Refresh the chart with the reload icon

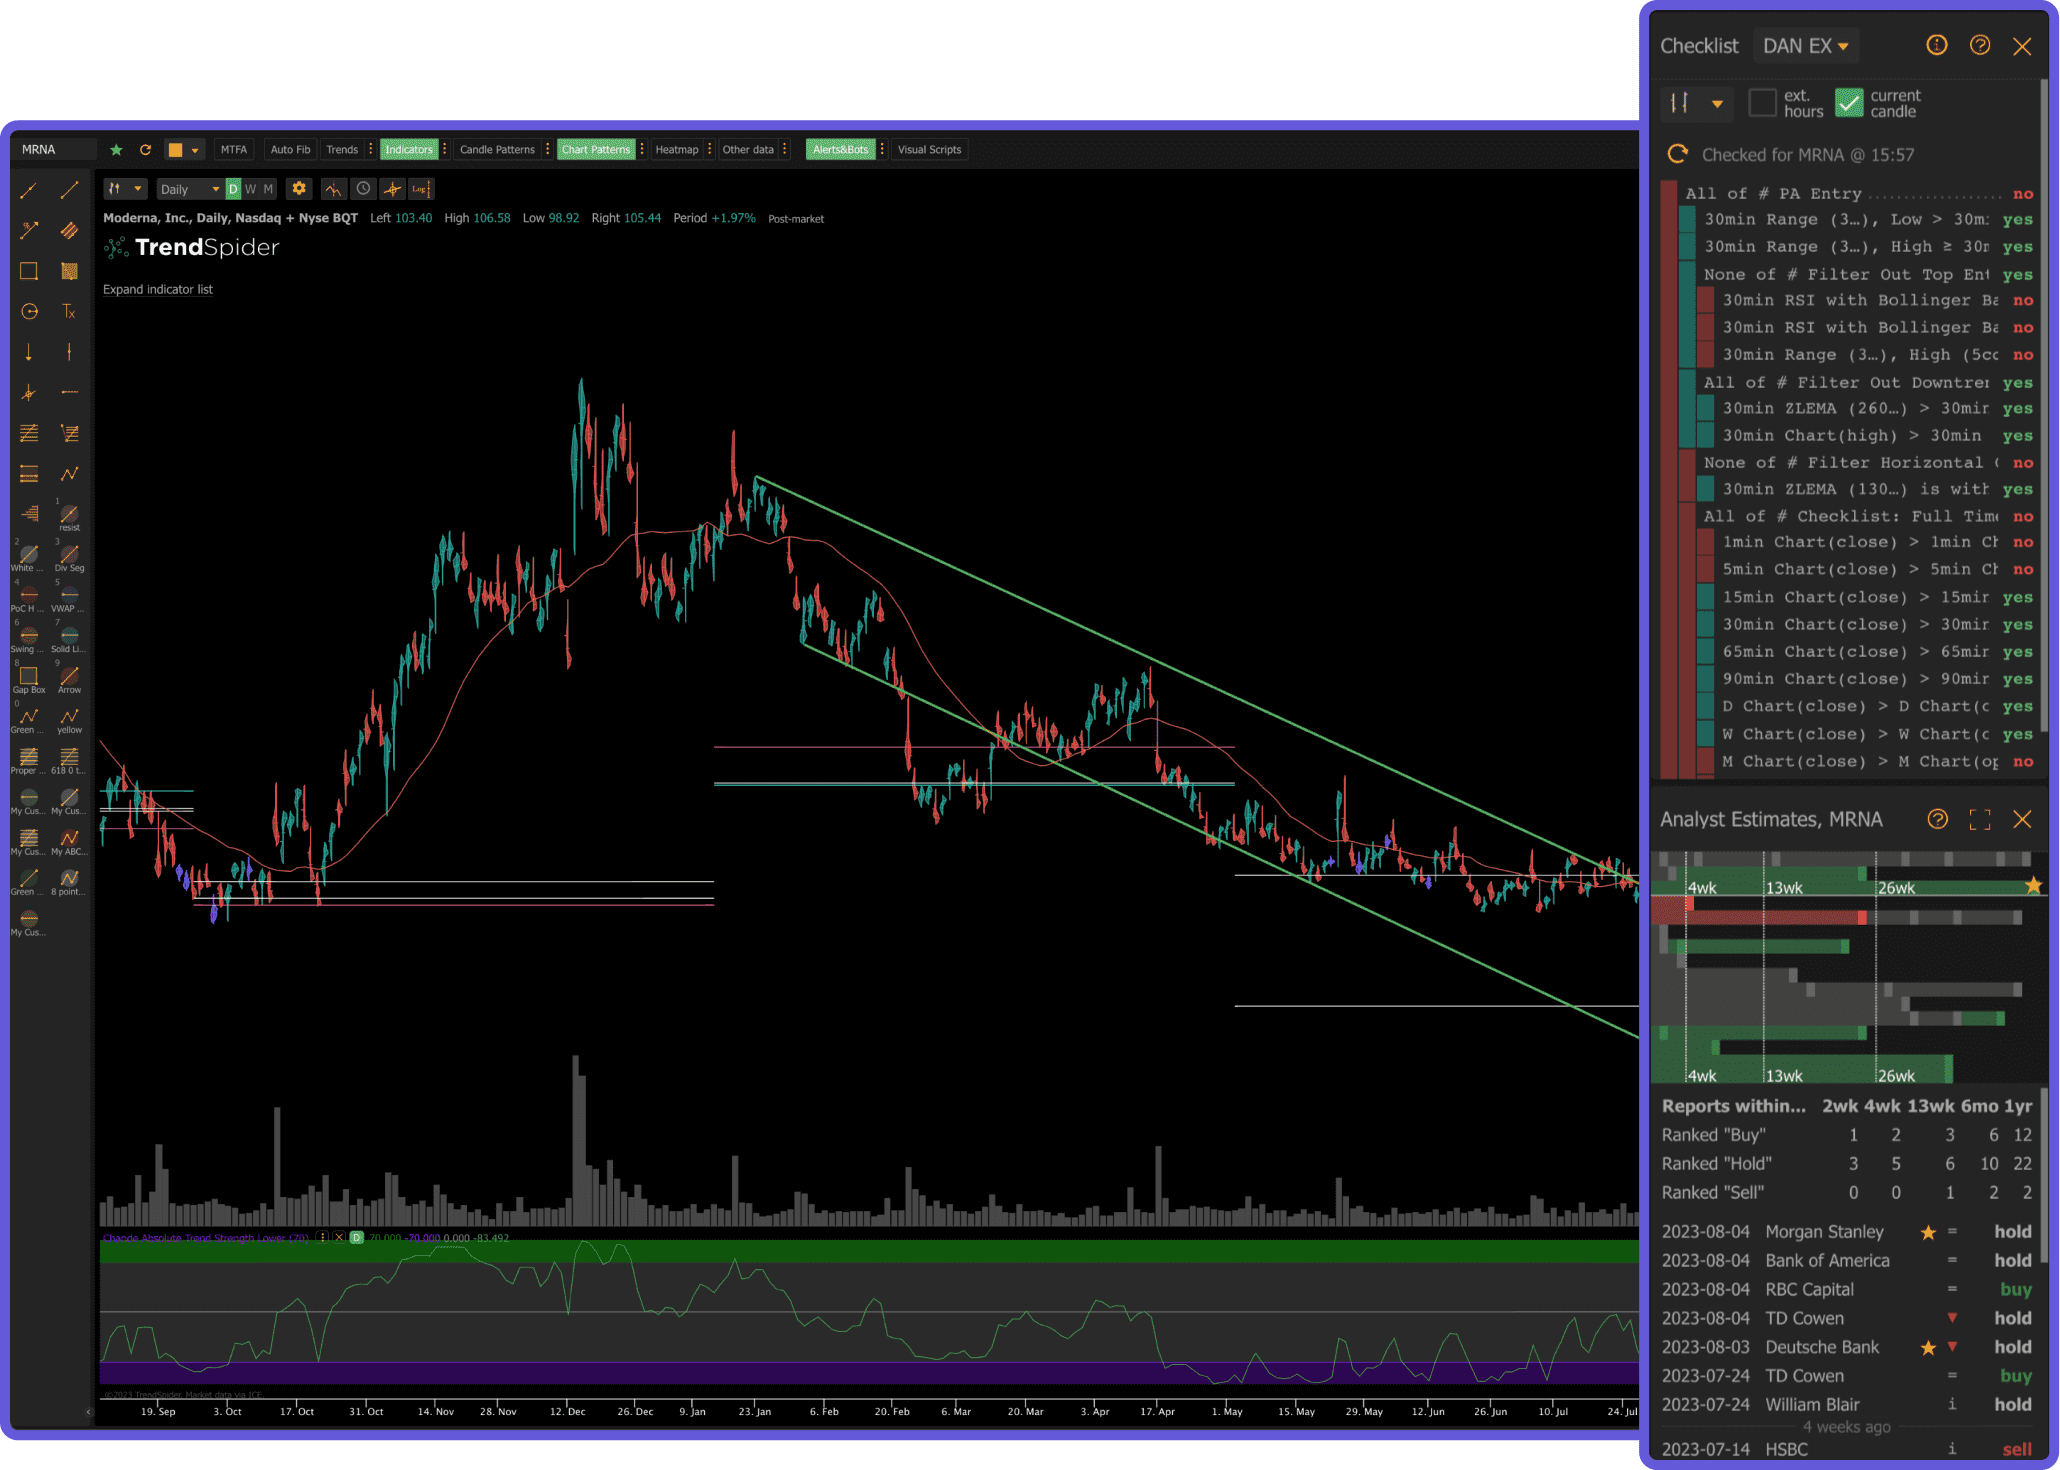pos(145,150)
